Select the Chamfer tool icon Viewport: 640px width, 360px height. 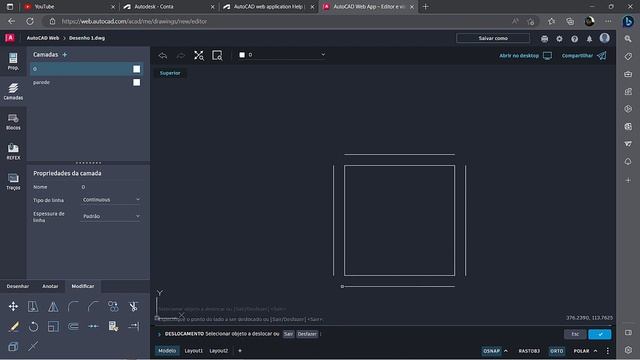(93, 306)
